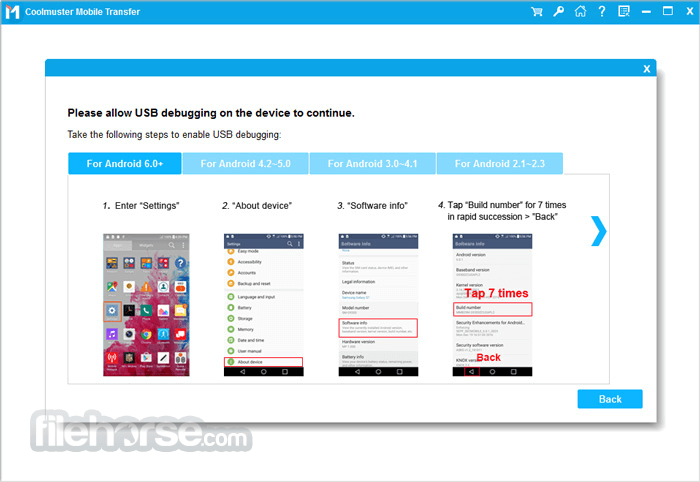The image size is (700, 482).
Task: Click the Back button
Action: pyautogui.click(x=610, y=399)
